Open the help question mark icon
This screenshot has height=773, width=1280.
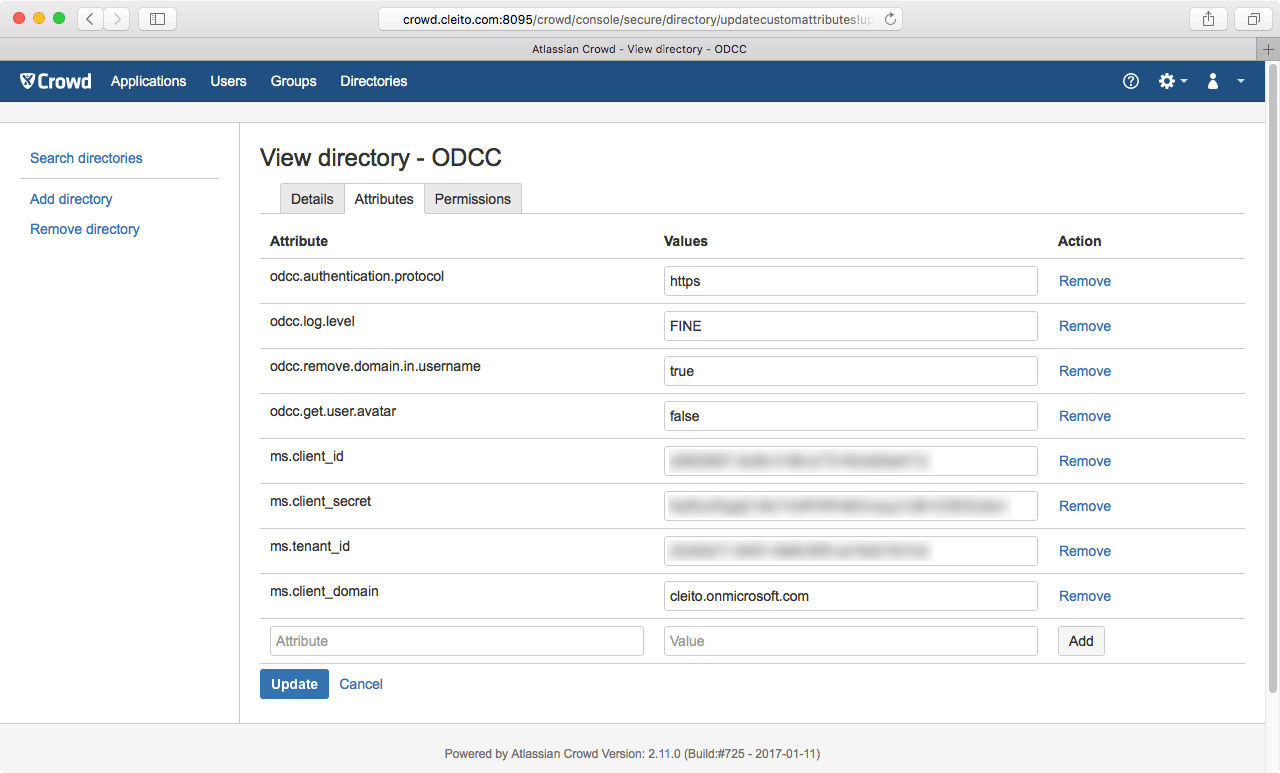coord(1131,82)
